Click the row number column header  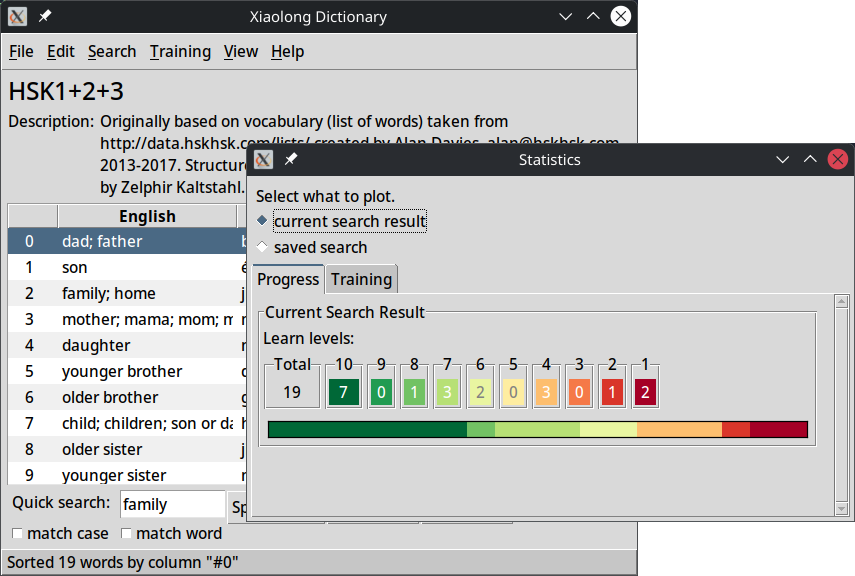33,217
